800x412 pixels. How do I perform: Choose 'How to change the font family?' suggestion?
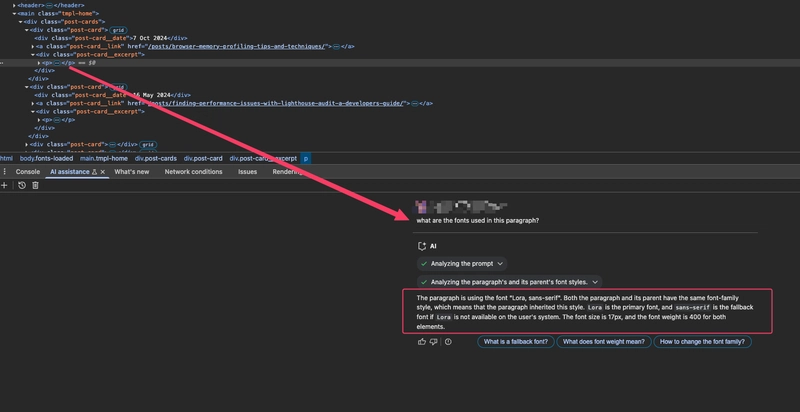(x=702, y=342)
